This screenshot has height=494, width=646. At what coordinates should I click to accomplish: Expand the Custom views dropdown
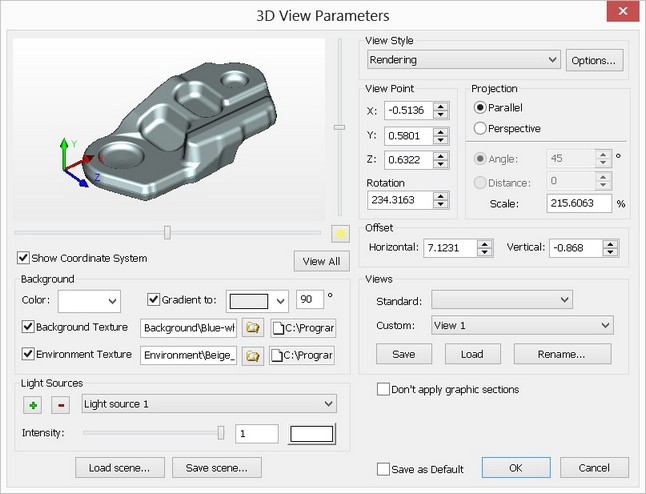coord(521,326)
